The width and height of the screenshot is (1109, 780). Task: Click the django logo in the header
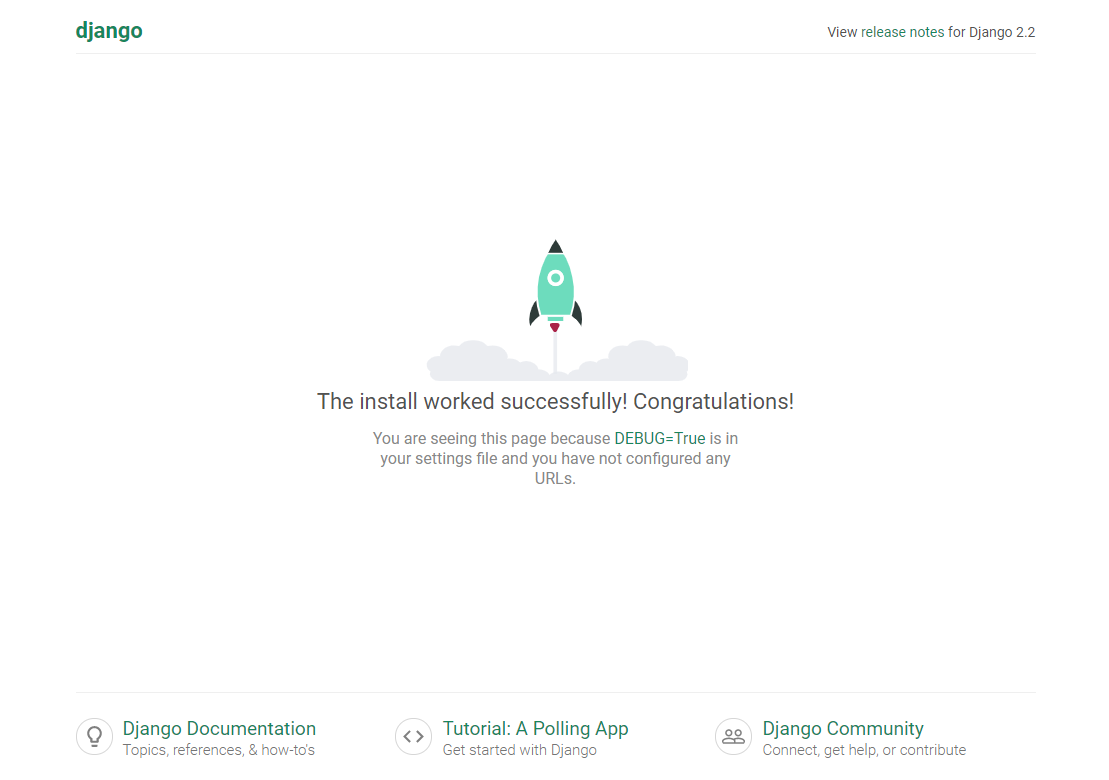click(109, 31)
